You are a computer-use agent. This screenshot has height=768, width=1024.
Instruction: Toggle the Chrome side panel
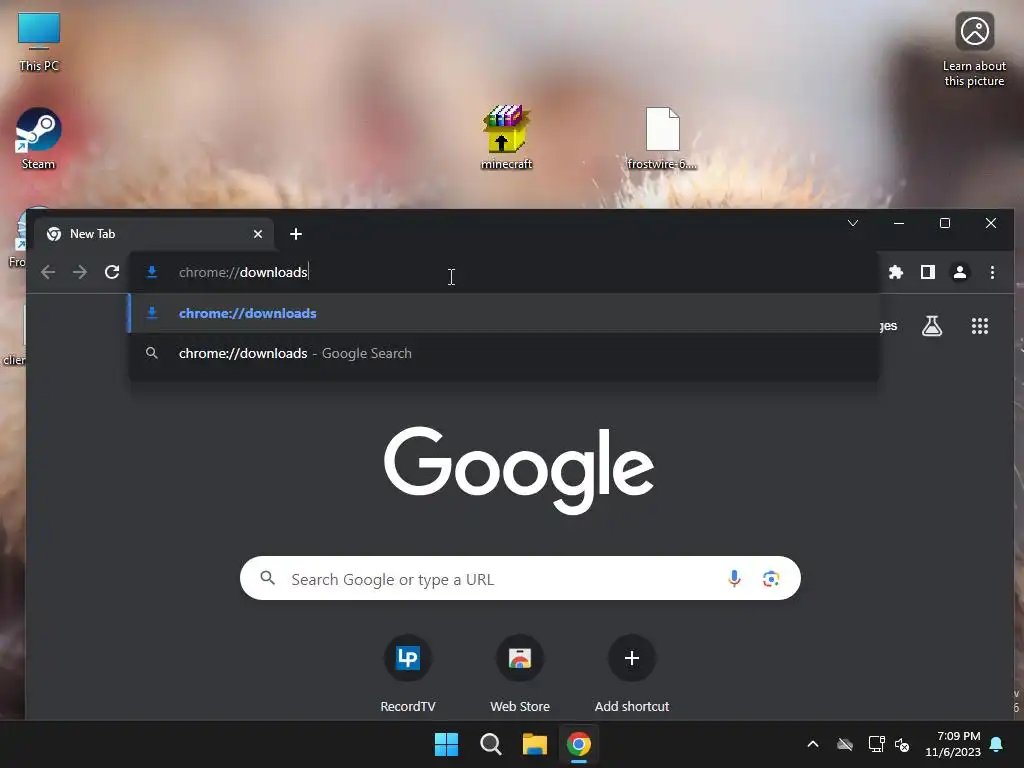(927, 272)
